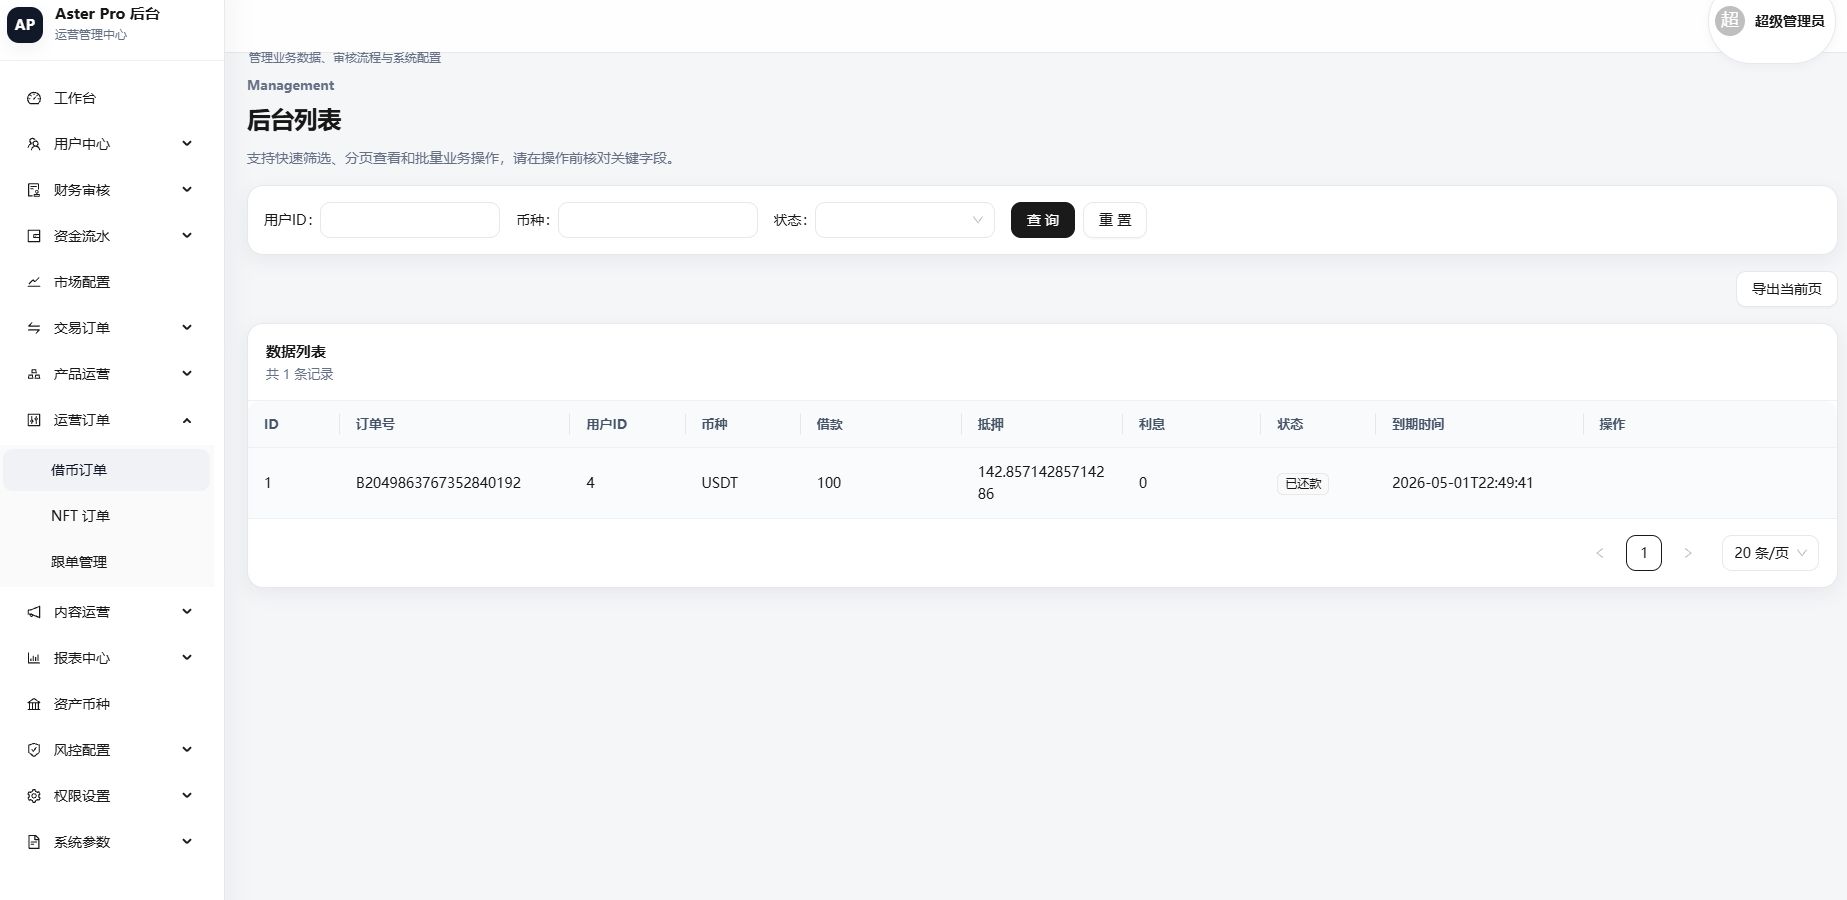1847x900 pixels.
Task: Select page 1 in pagination
Action: 1644,553
